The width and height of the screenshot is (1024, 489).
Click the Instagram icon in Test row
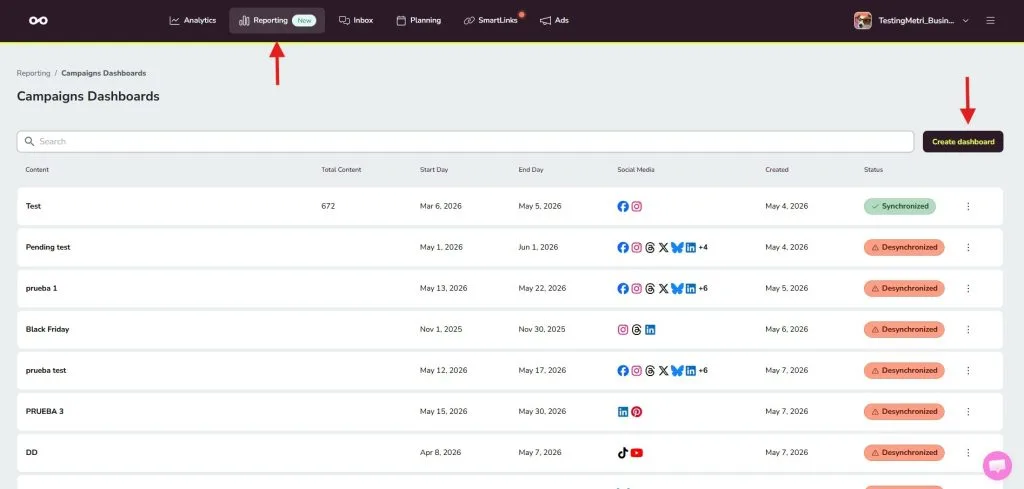(x=637, y=206)
